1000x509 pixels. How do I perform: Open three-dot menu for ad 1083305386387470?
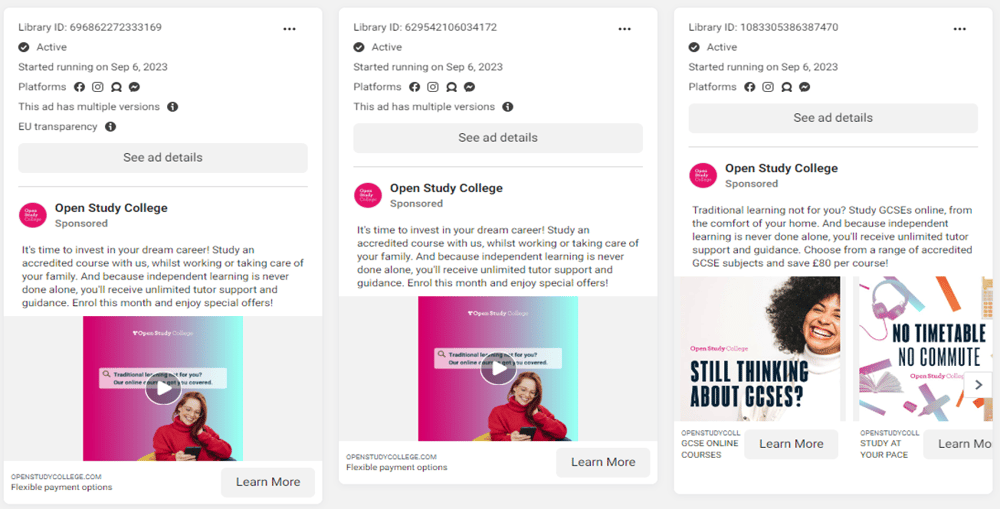[959, 29]
